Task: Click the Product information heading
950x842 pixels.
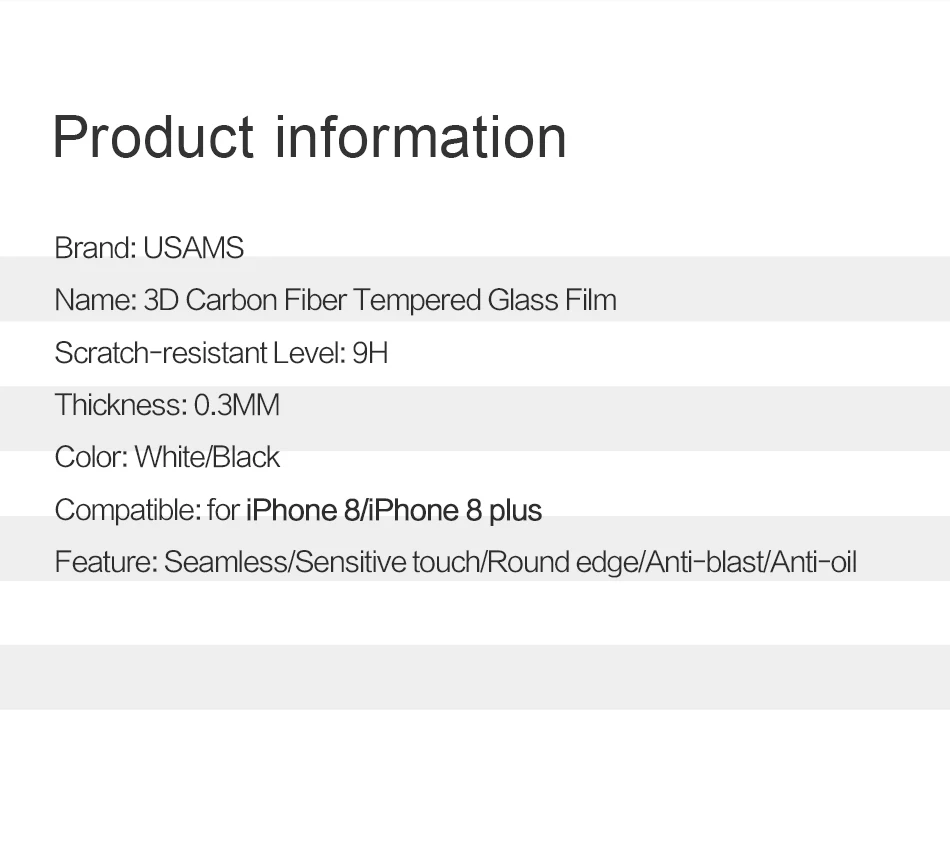Action: point(310,138)
